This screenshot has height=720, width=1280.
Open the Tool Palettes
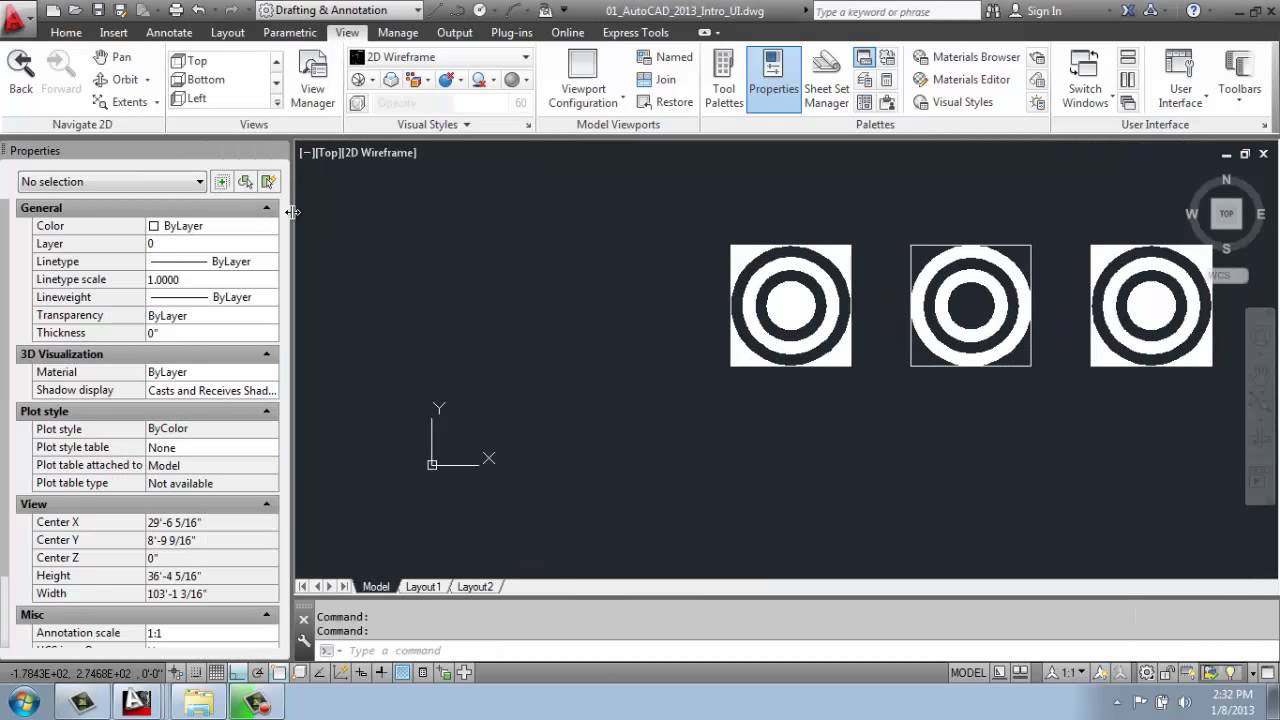724,80
